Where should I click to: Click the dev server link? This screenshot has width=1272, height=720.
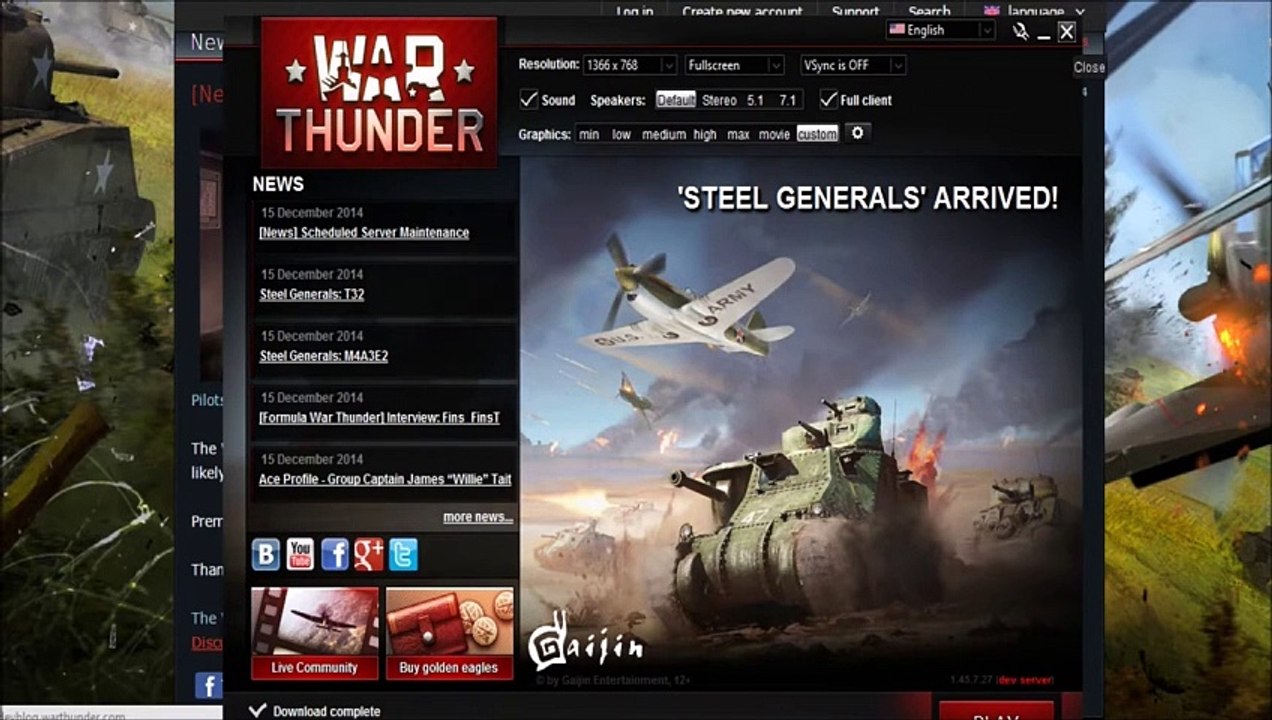coord(1025,680)
